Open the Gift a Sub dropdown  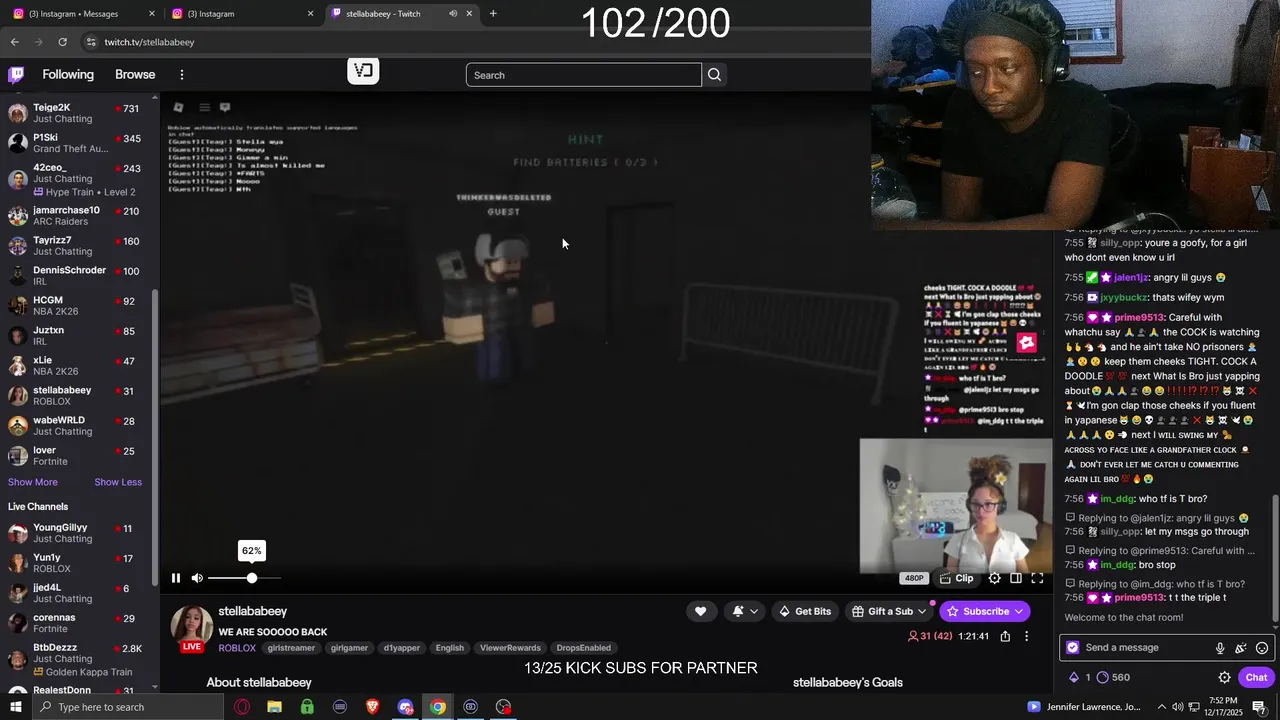point(889,611)
